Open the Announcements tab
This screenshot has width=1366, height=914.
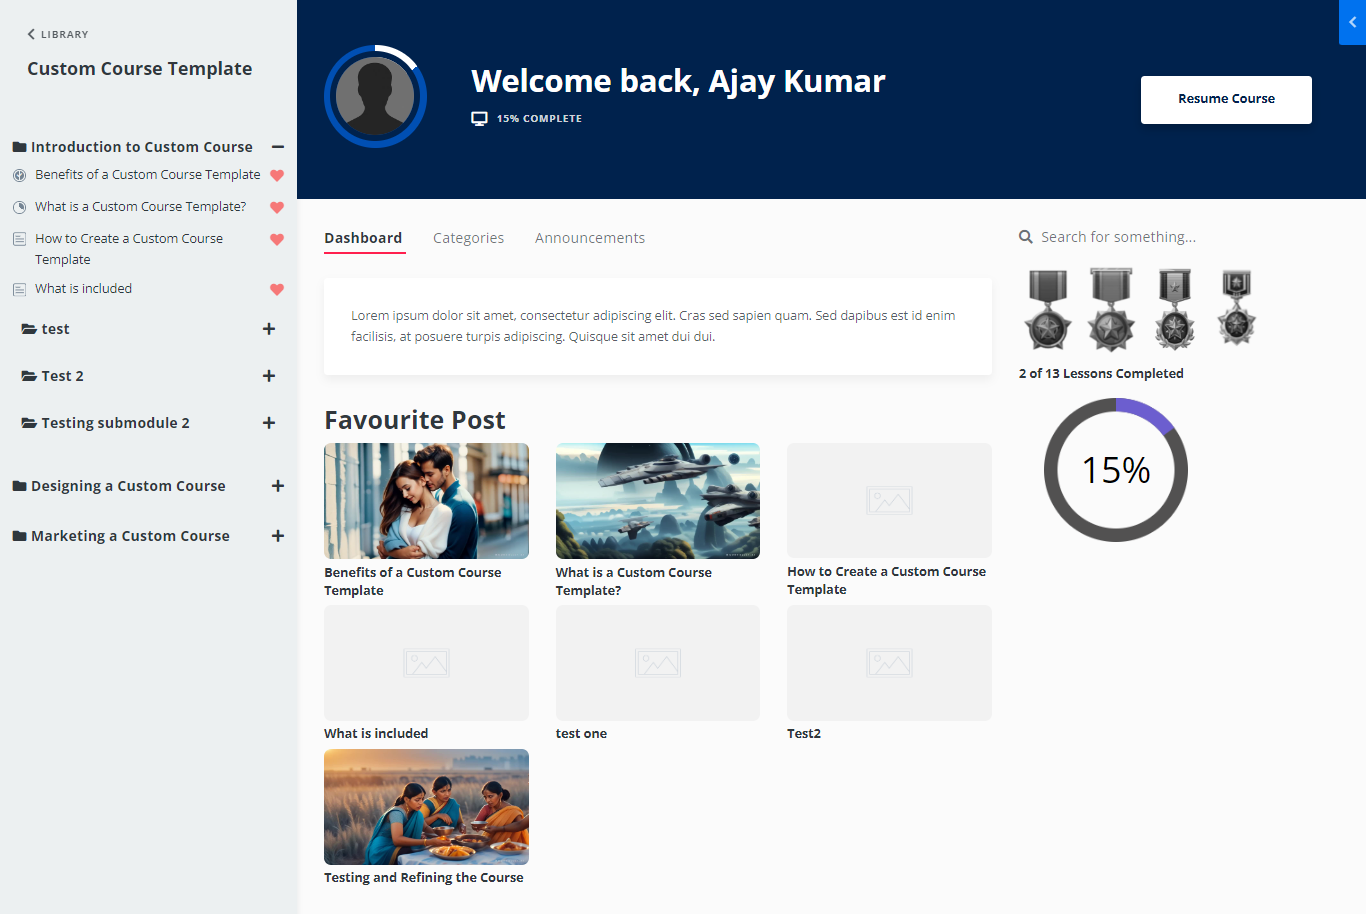tap(590, 237)
